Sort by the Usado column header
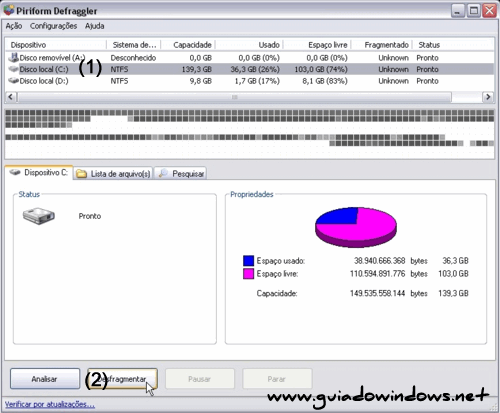Screen dimensions: 500x413 point(249,45)
